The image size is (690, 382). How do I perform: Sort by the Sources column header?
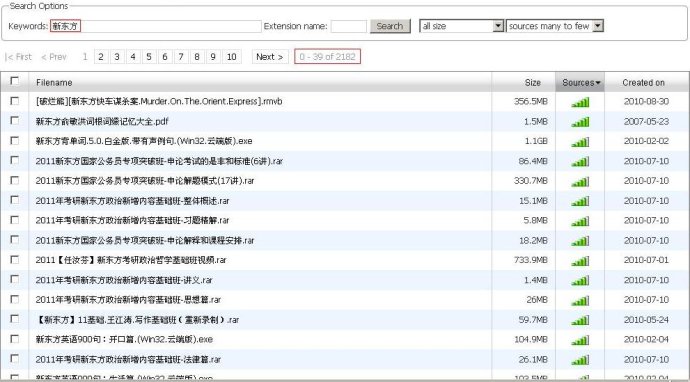580,82
